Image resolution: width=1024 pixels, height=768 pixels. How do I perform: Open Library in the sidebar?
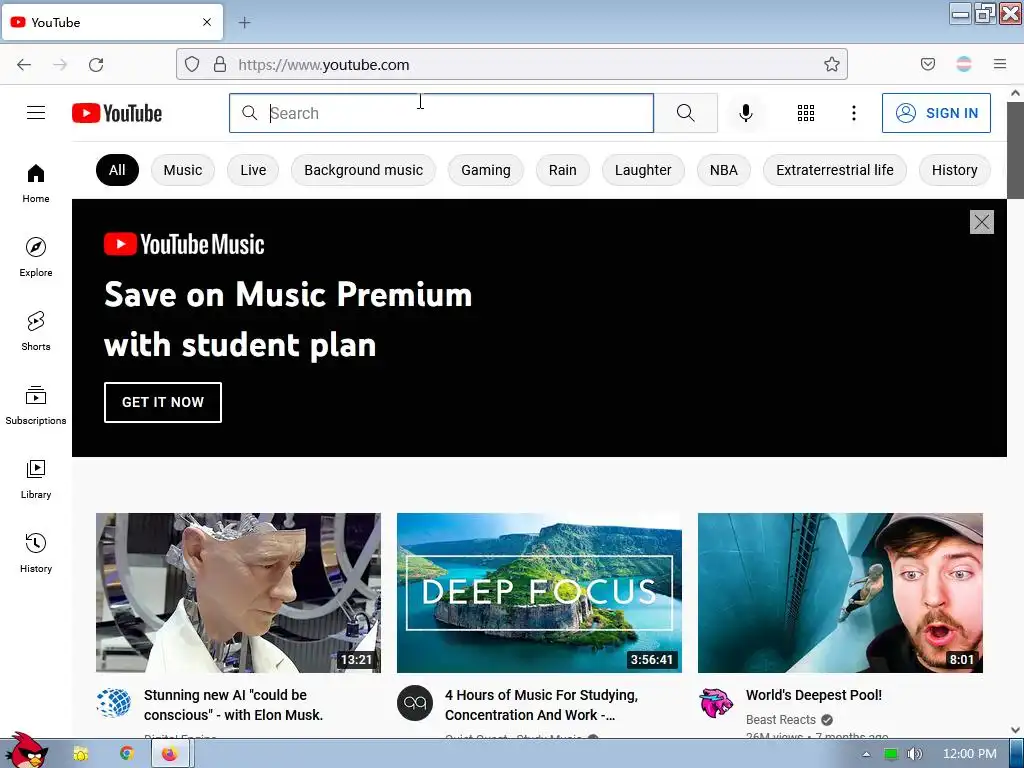point(36,479)
